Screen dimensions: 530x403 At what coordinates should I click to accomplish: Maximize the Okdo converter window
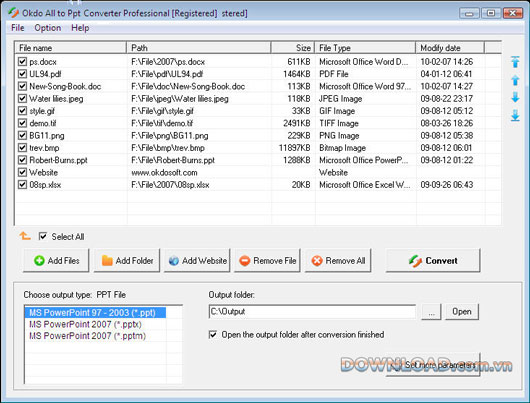[x=491, y=13]
